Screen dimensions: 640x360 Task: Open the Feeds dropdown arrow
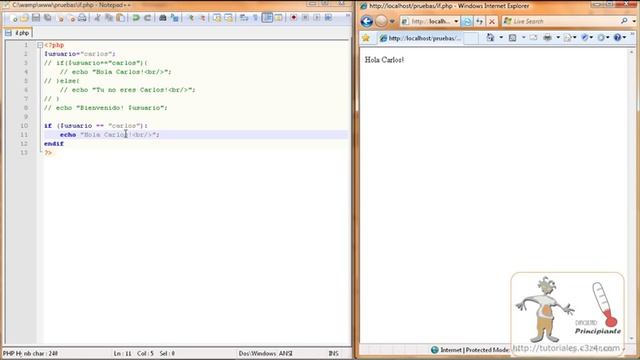point(523,38)
